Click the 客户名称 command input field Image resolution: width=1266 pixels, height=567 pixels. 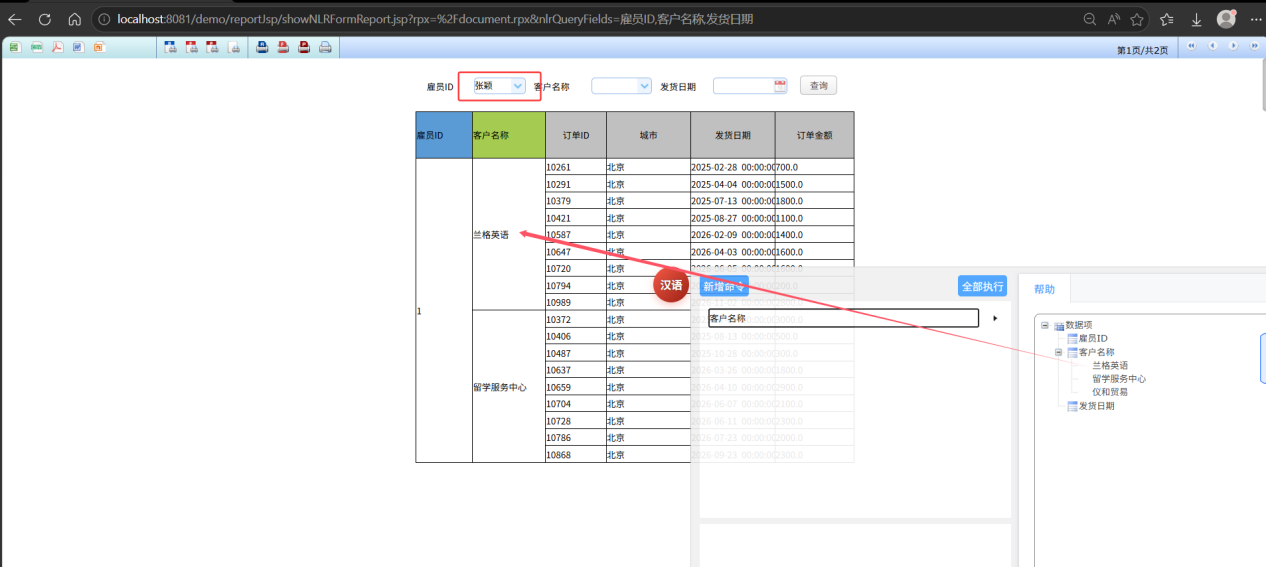(x=842, y=318)
